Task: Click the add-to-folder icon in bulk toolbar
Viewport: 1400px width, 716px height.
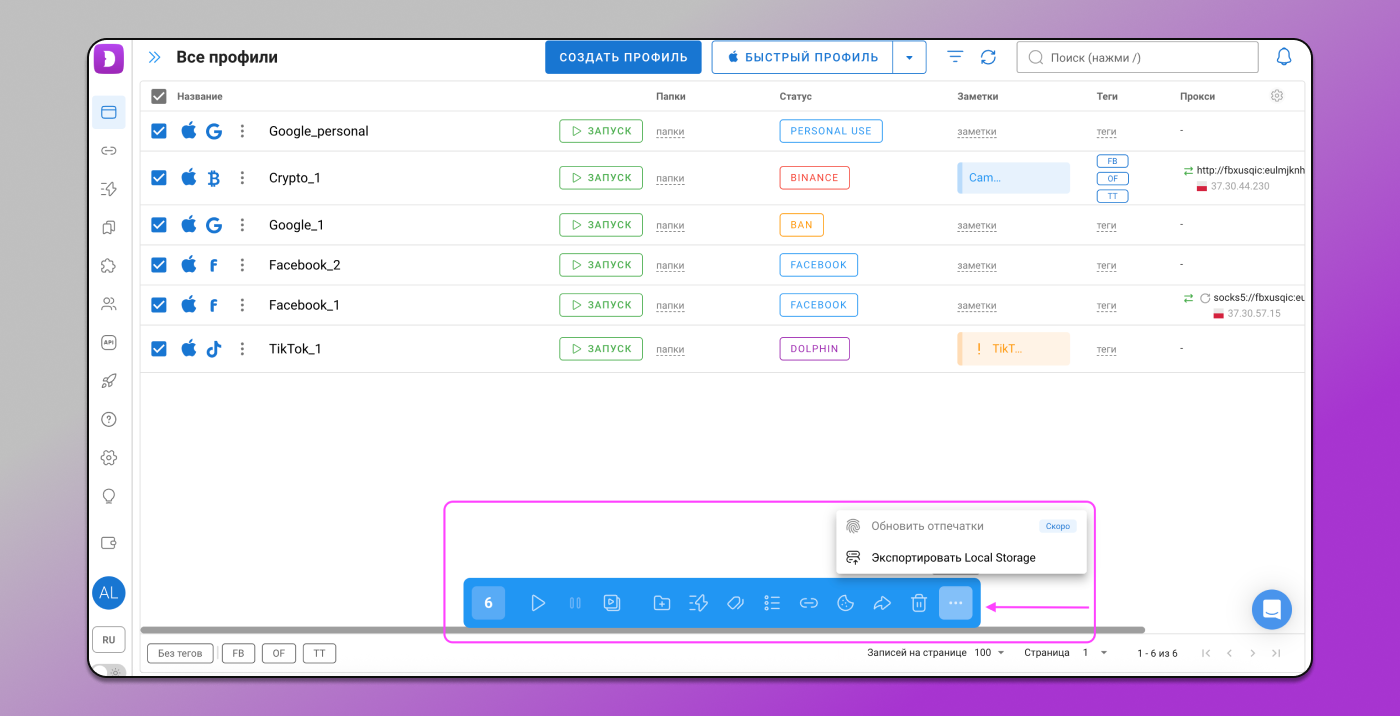Action: click(661, 603)
